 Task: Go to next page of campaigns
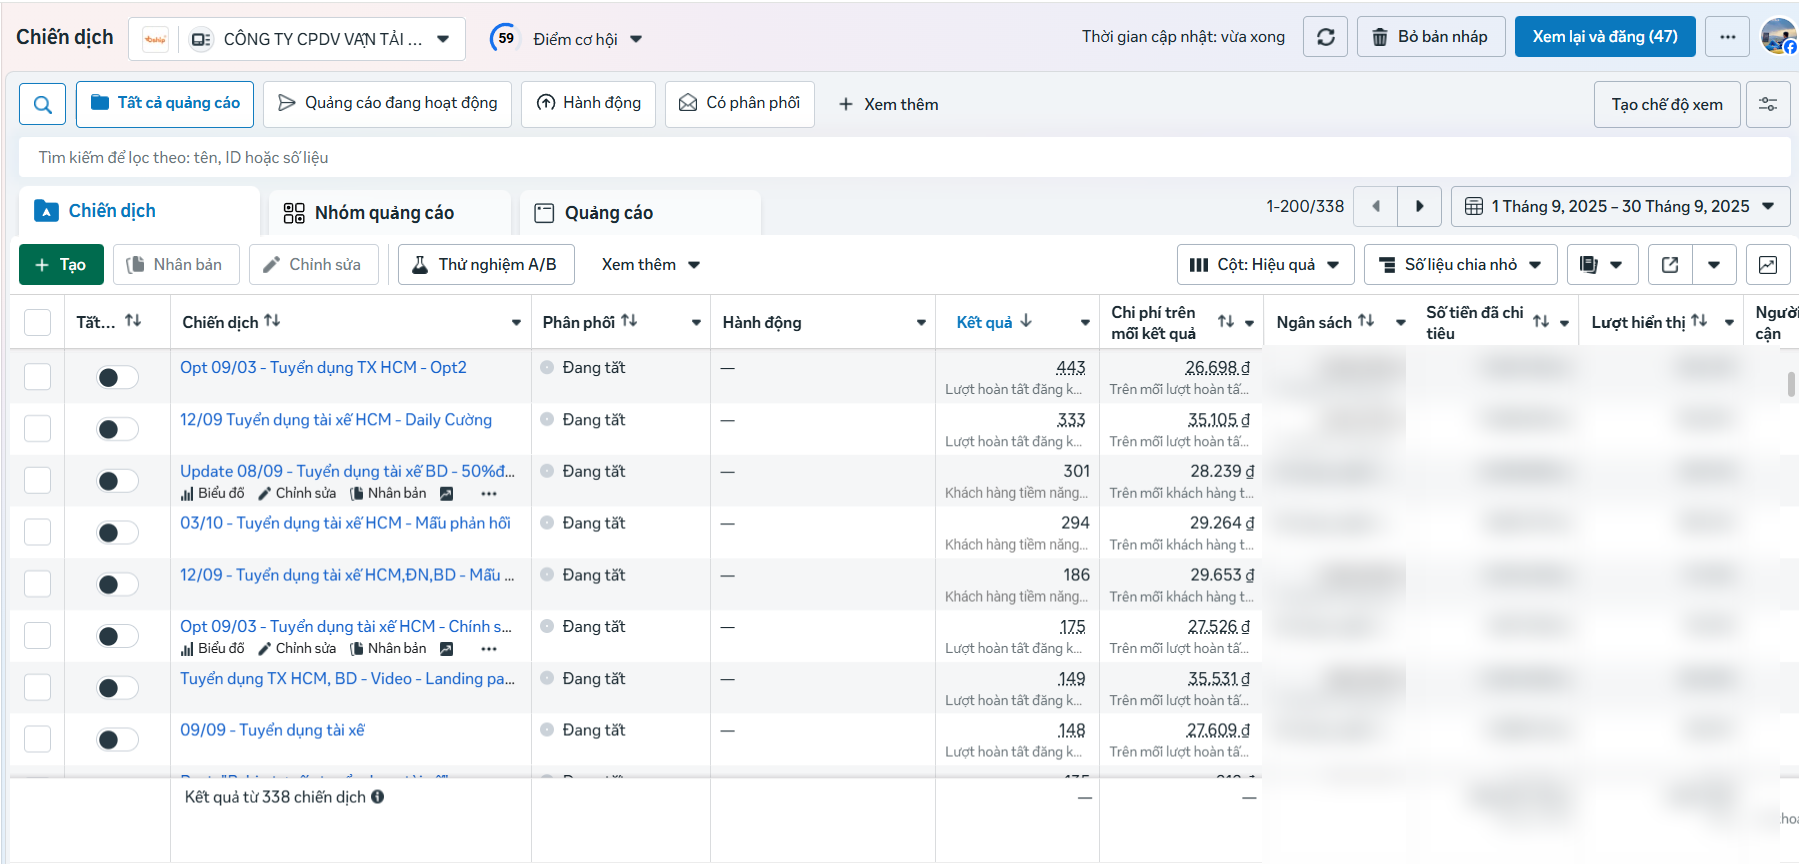(x=1419, y=206)
